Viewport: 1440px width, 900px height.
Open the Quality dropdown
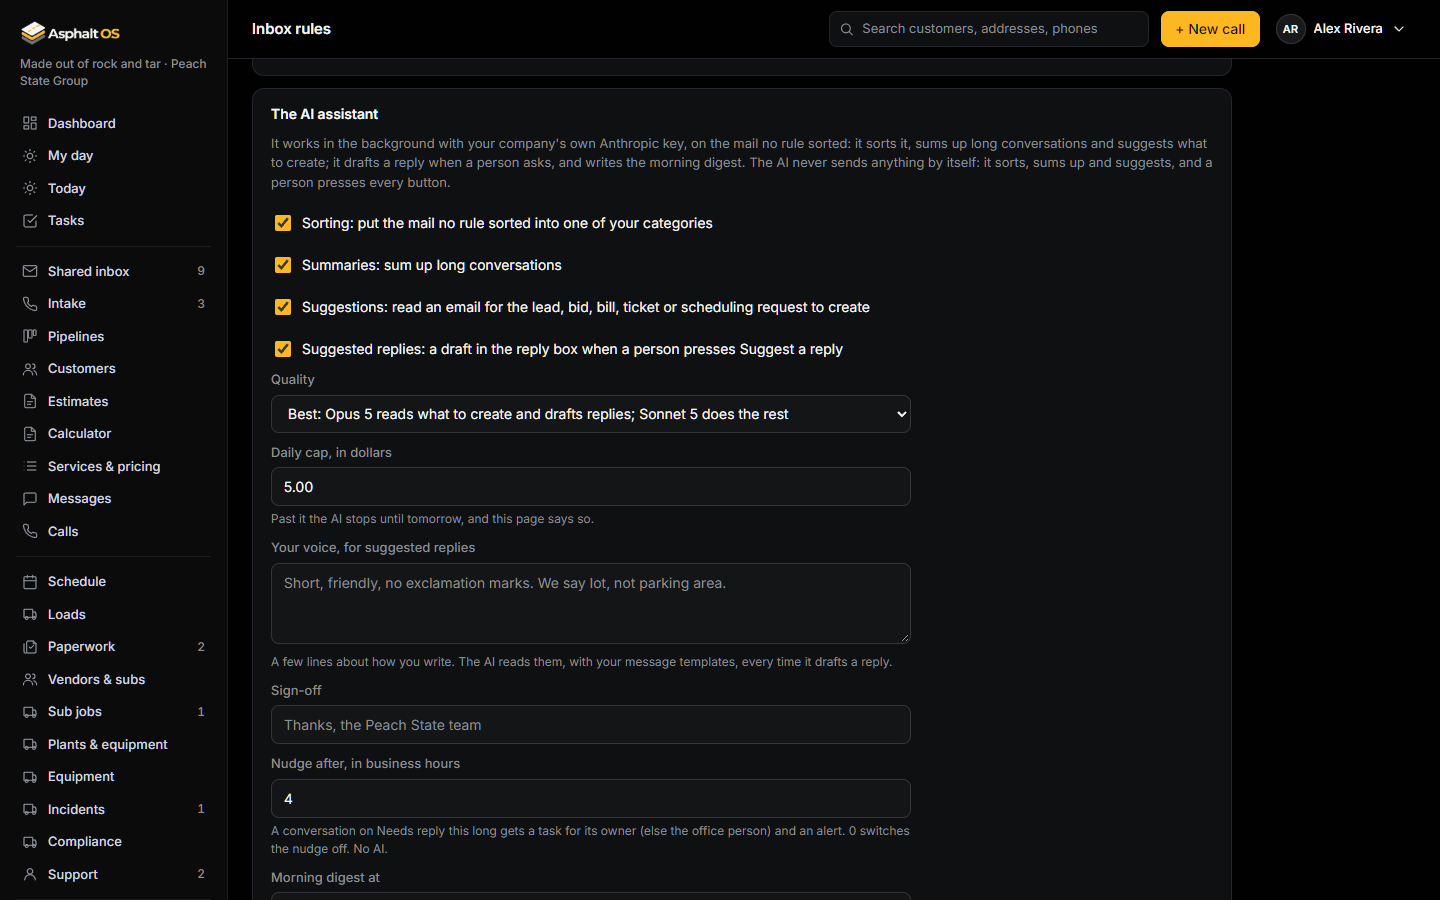tap(591, 414)
